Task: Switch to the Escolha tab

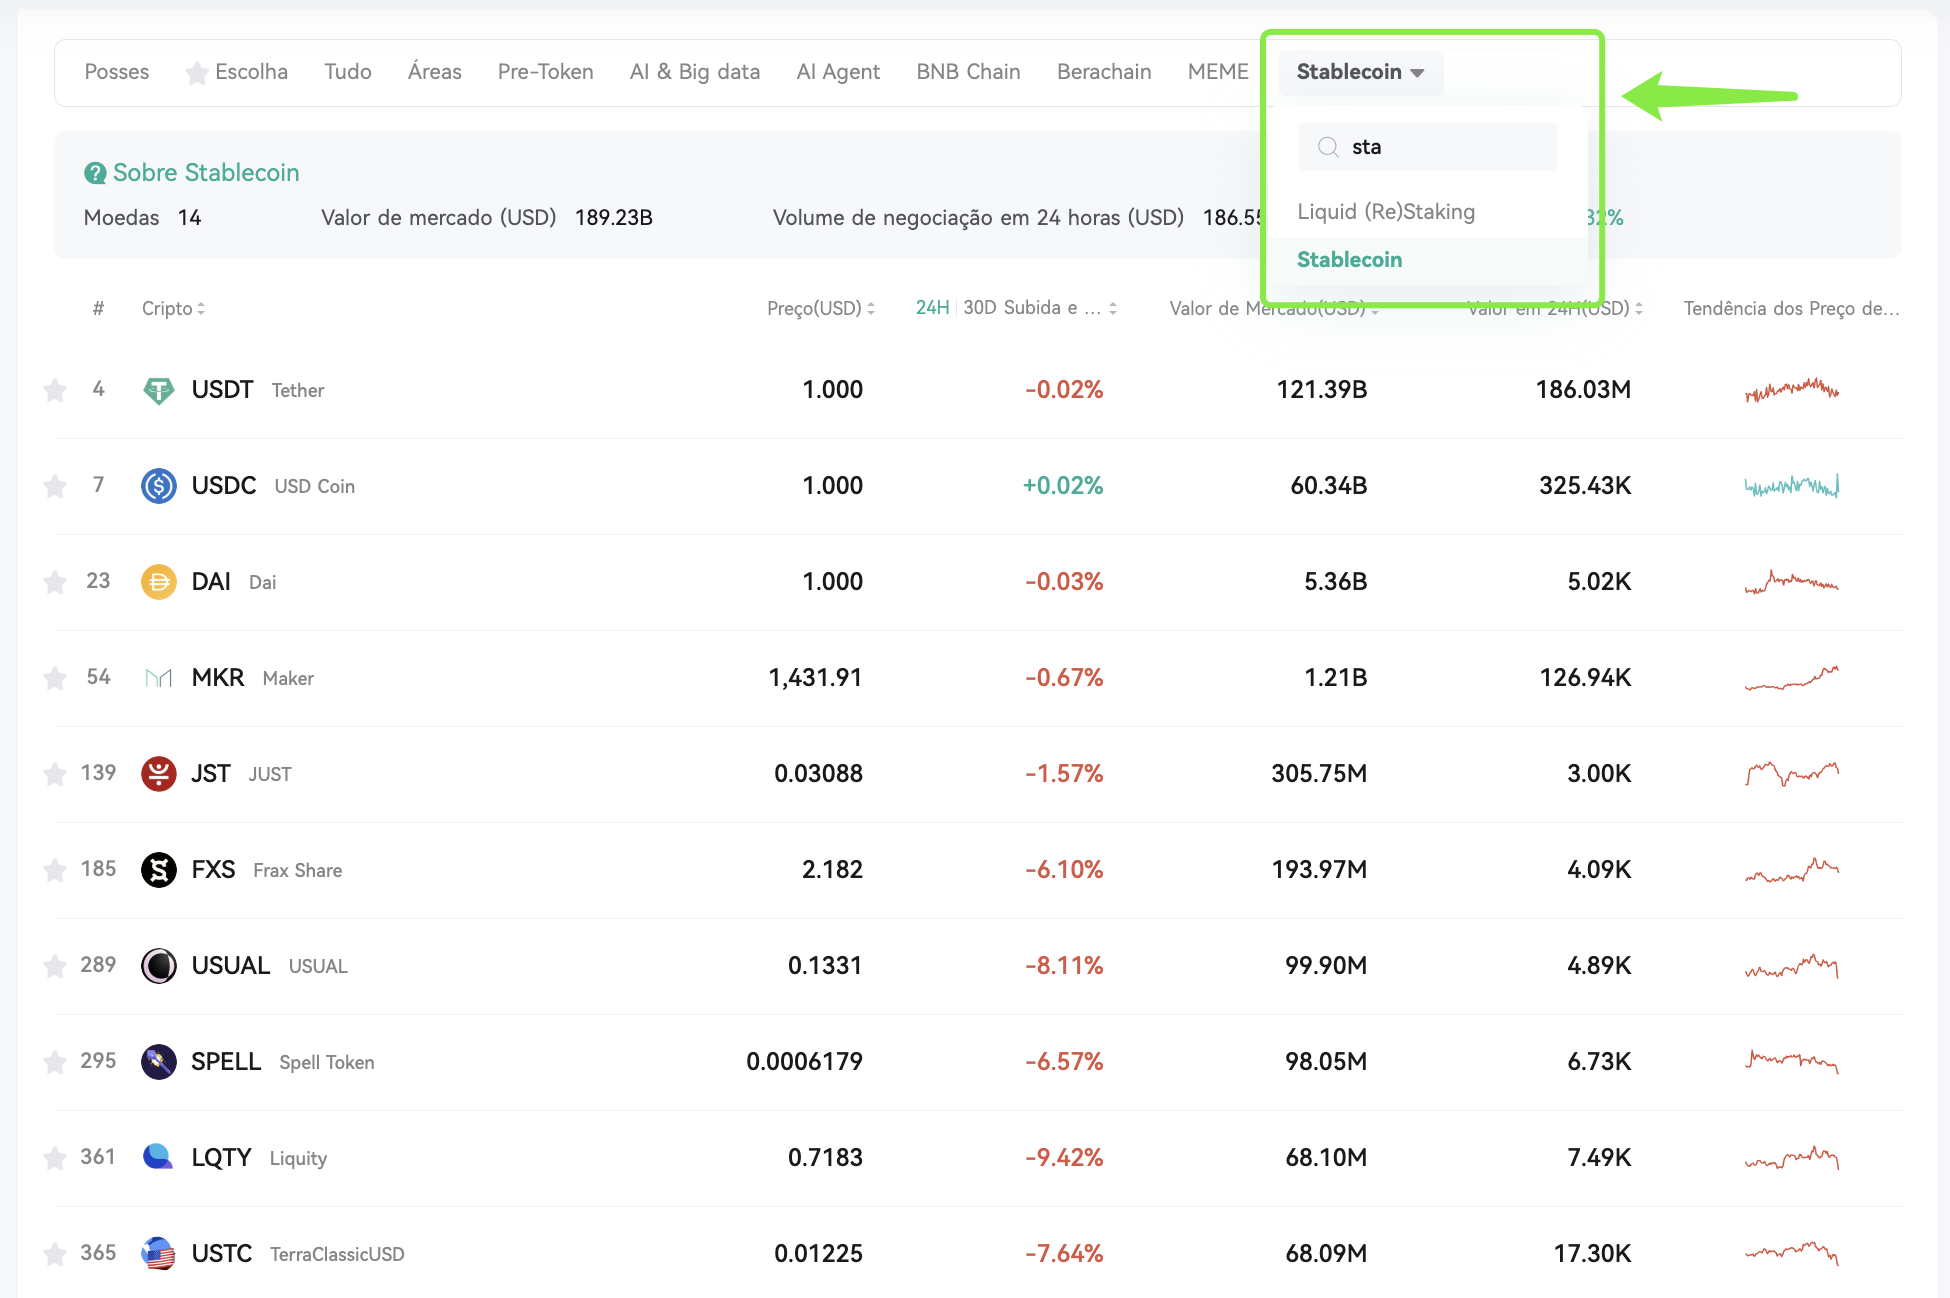Action: (237, 72)
